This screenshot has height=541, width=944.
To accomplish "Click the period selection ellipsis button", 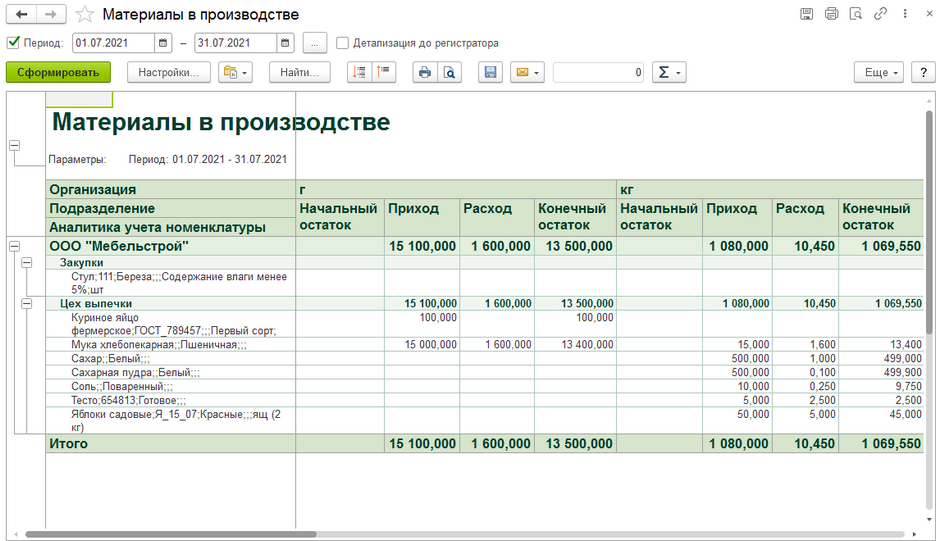I will coord(315,43).
